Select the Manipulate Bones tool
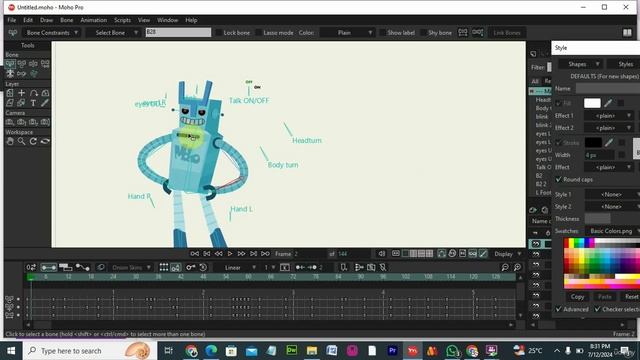 (22, 73)
